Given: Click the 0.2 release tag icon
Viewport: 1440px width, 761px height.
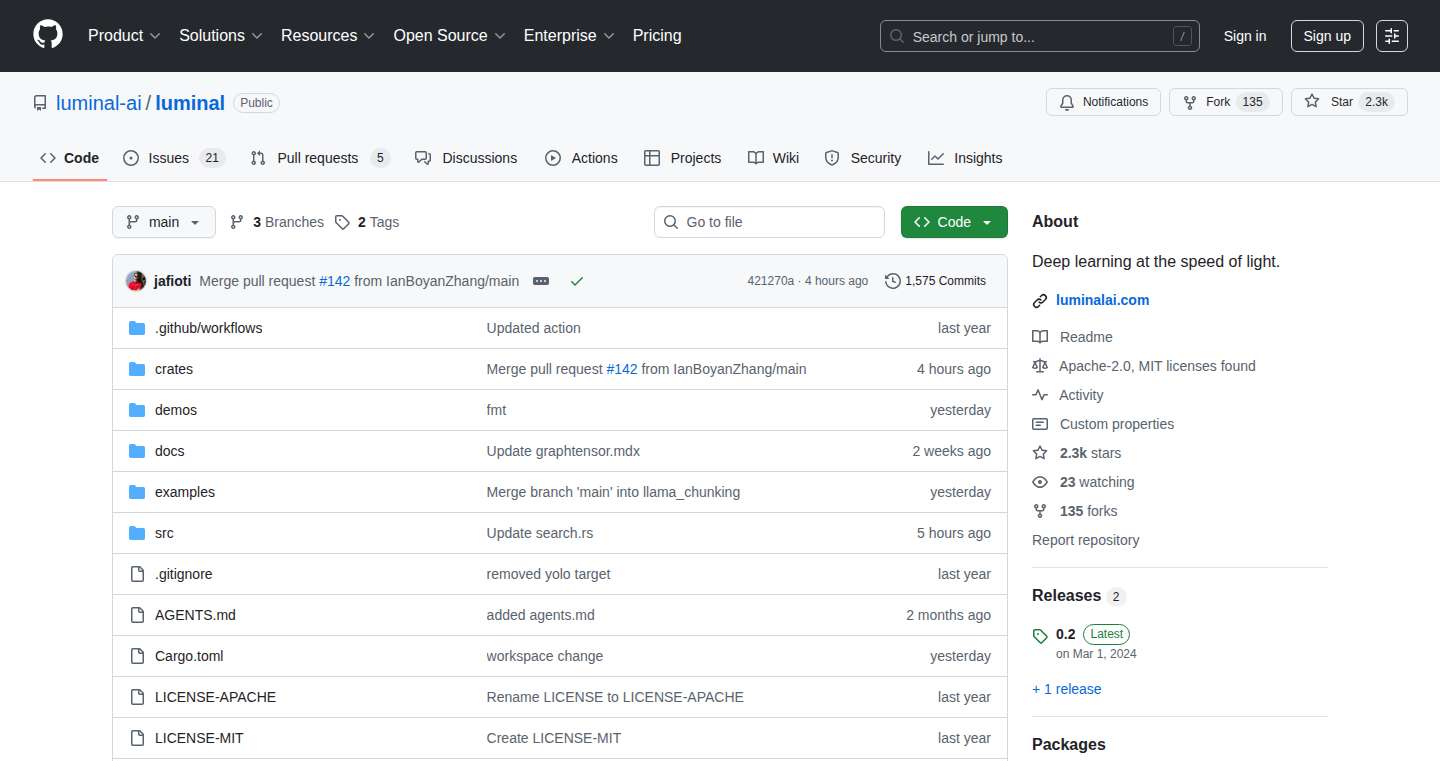Looking at the screenshot, I should (x=1040, y=635).
